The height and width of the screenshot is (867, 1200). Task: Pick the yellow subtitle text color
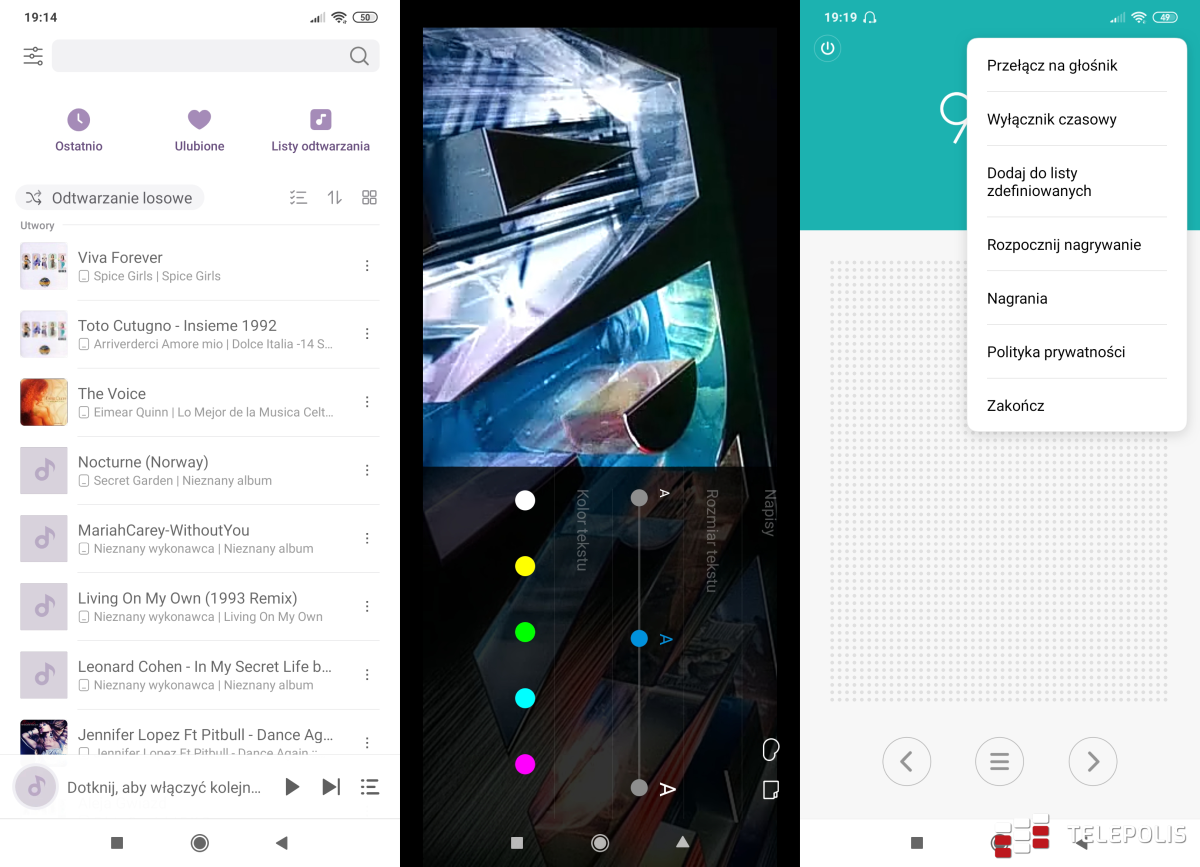tap(525, 567)
